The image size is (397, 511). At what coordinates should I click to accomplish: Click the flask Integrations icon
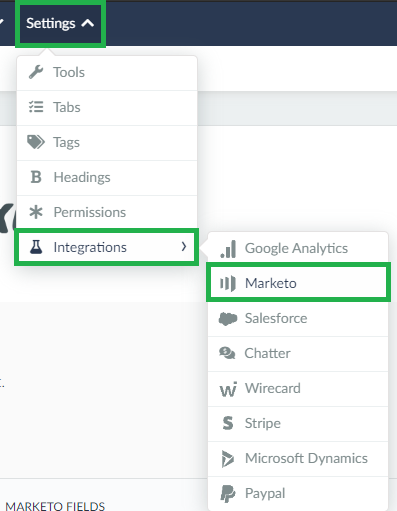coord(36,247)
